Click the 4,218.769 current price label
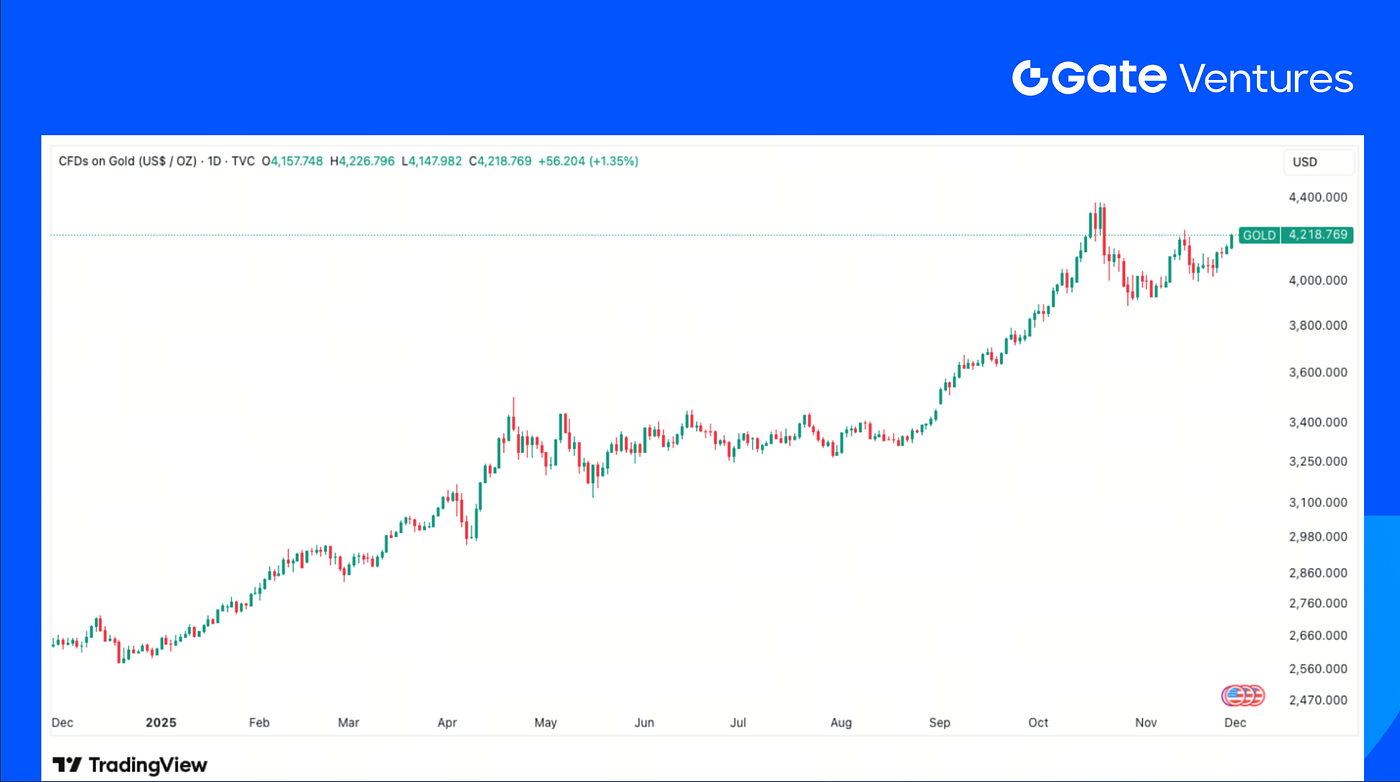This screenshot has width=1400, height=782. pos(1318,235)
